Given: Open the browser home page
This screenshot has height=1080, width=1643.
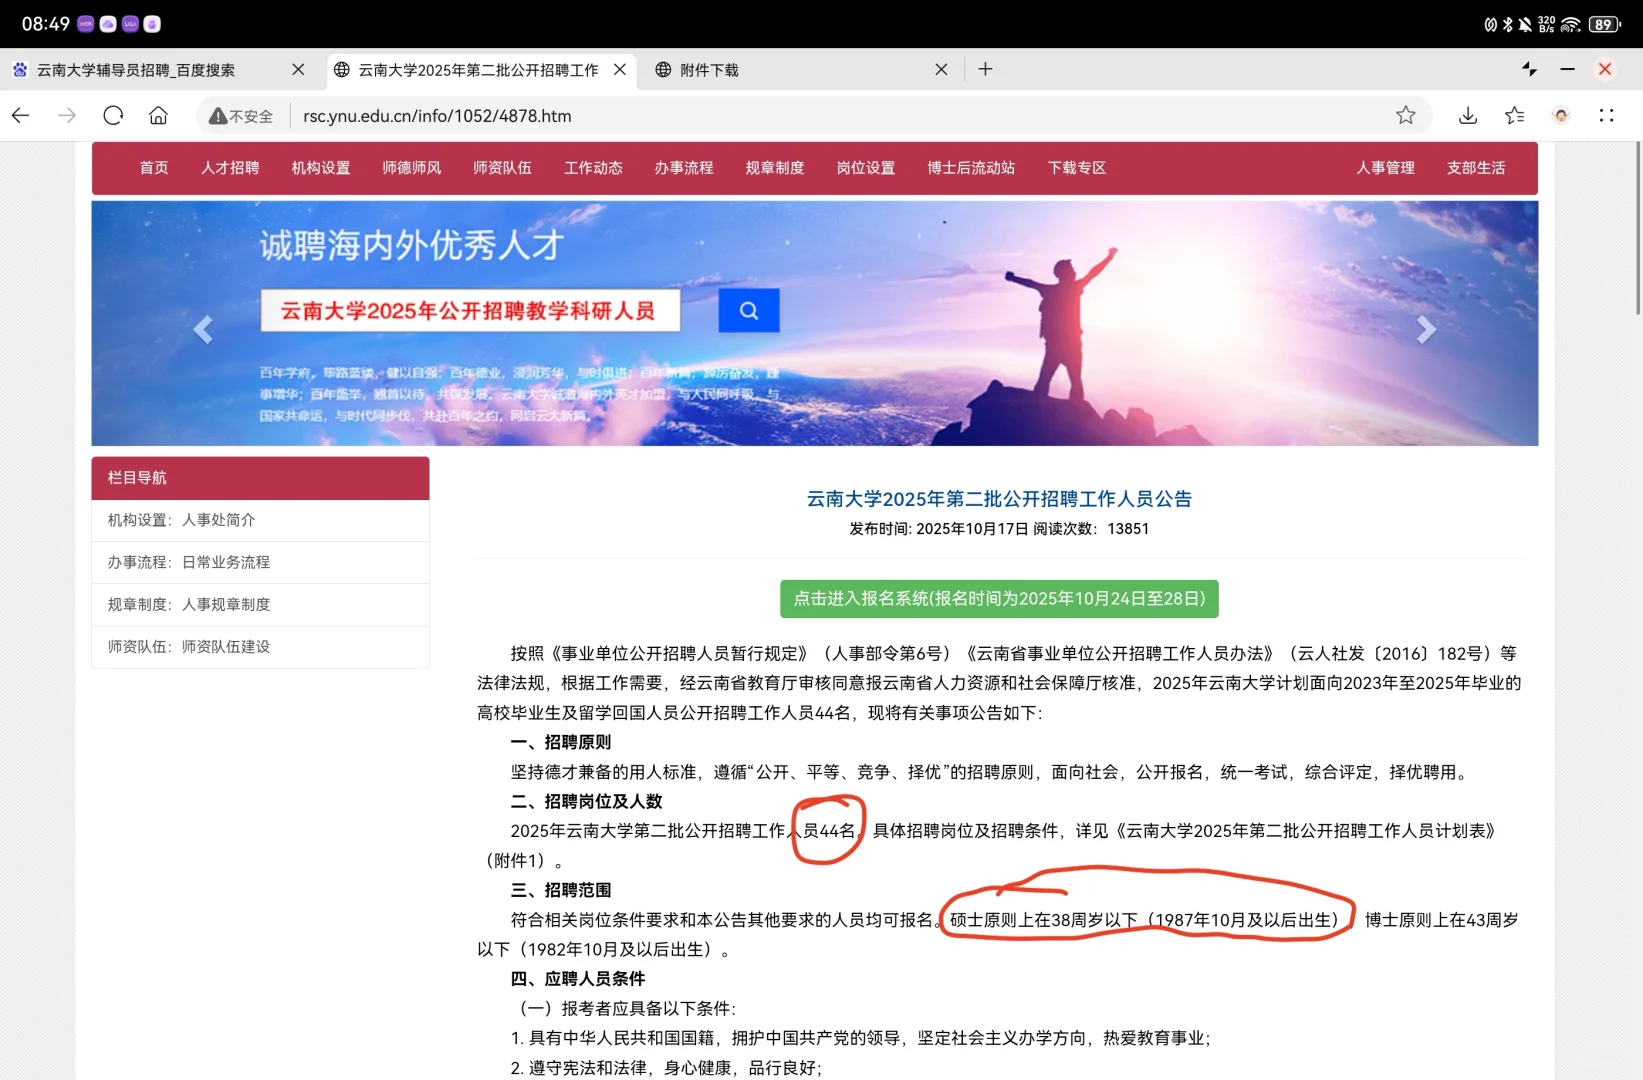Looking at the screenshot, I should click(158, 115).
